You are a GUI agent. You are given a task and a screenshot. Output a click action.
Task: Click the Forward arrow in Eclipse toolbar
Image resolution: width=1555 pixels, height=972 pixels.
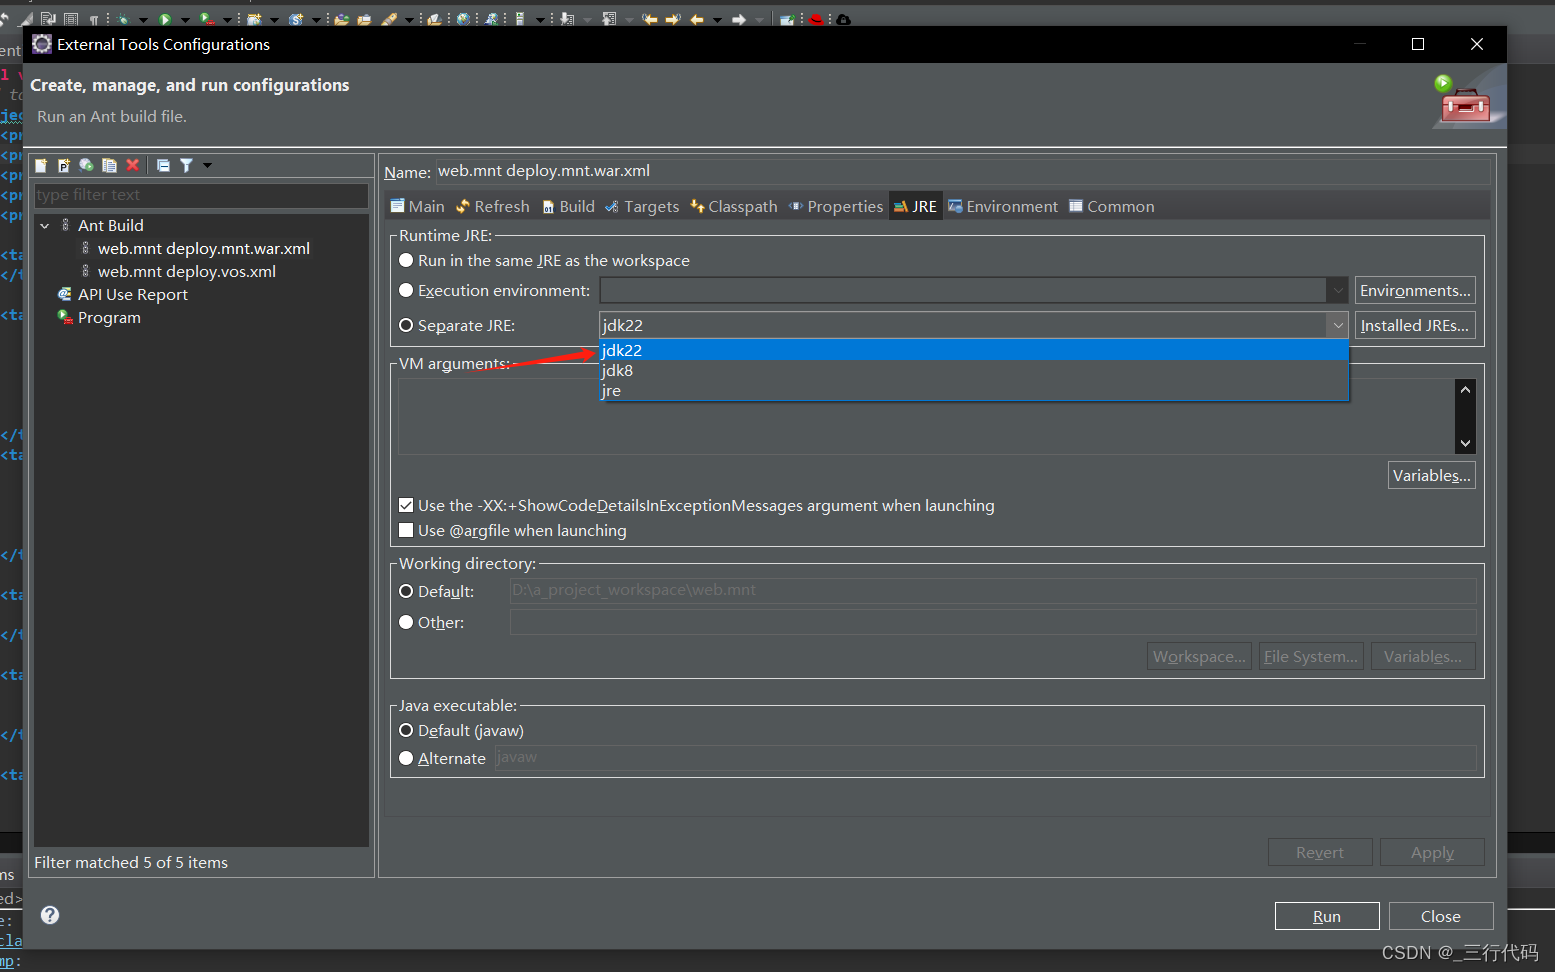(738, 19)
